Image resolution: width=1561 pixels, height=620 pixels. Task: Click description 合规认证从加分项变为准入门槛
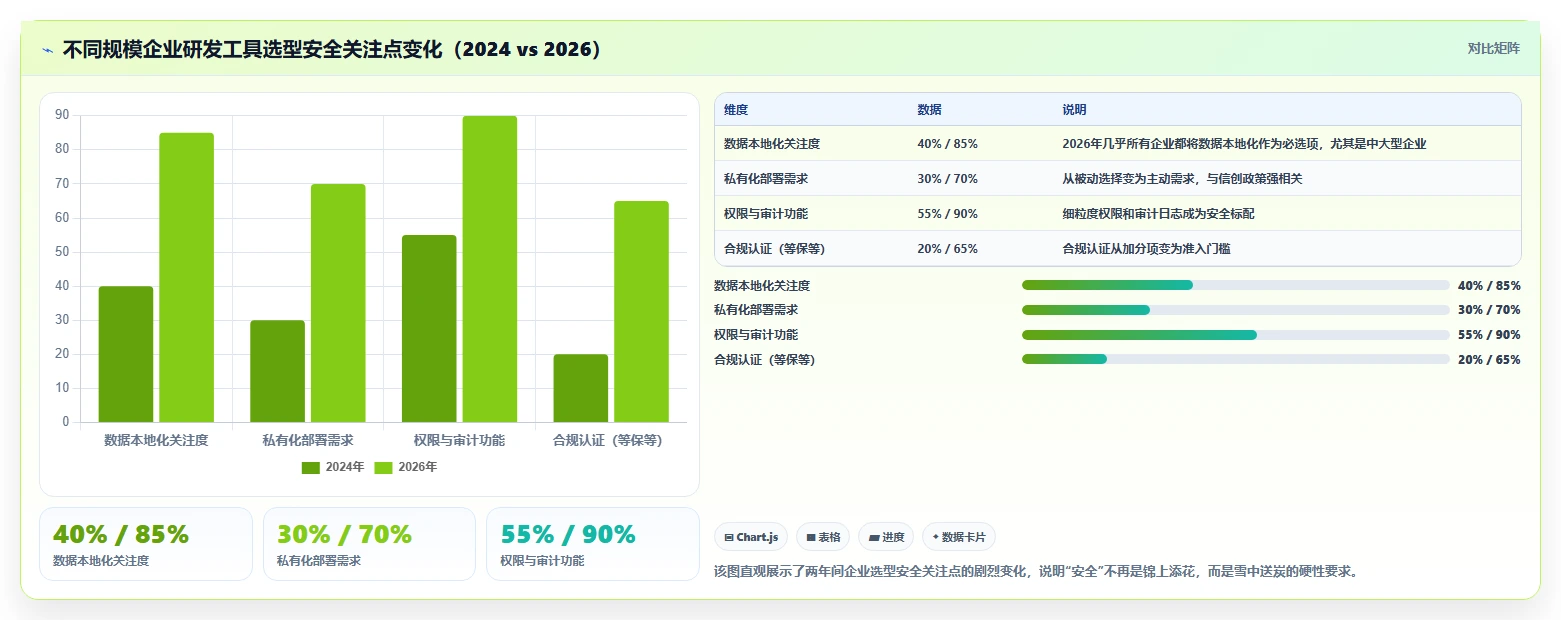(1146, 249)
